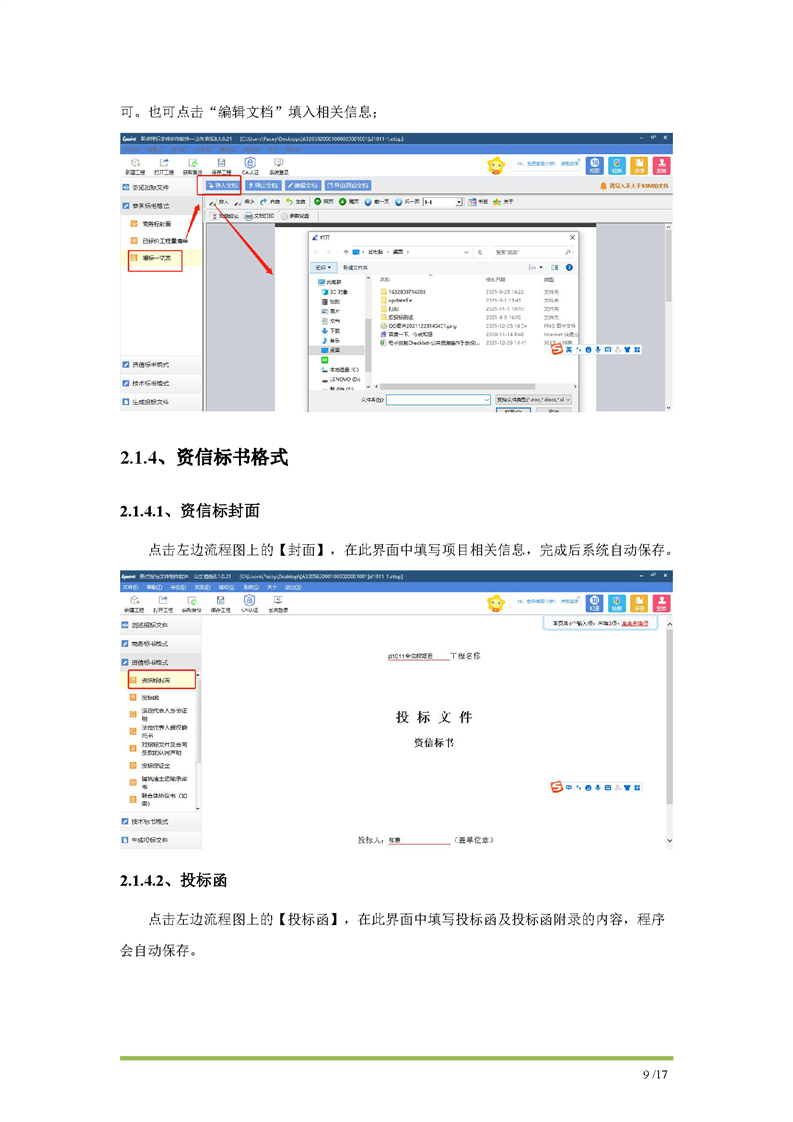This screenshot has height=1122, width=793.
Task: Open the file type filter dropdown in dialog
Action: (x=535, y=399)
